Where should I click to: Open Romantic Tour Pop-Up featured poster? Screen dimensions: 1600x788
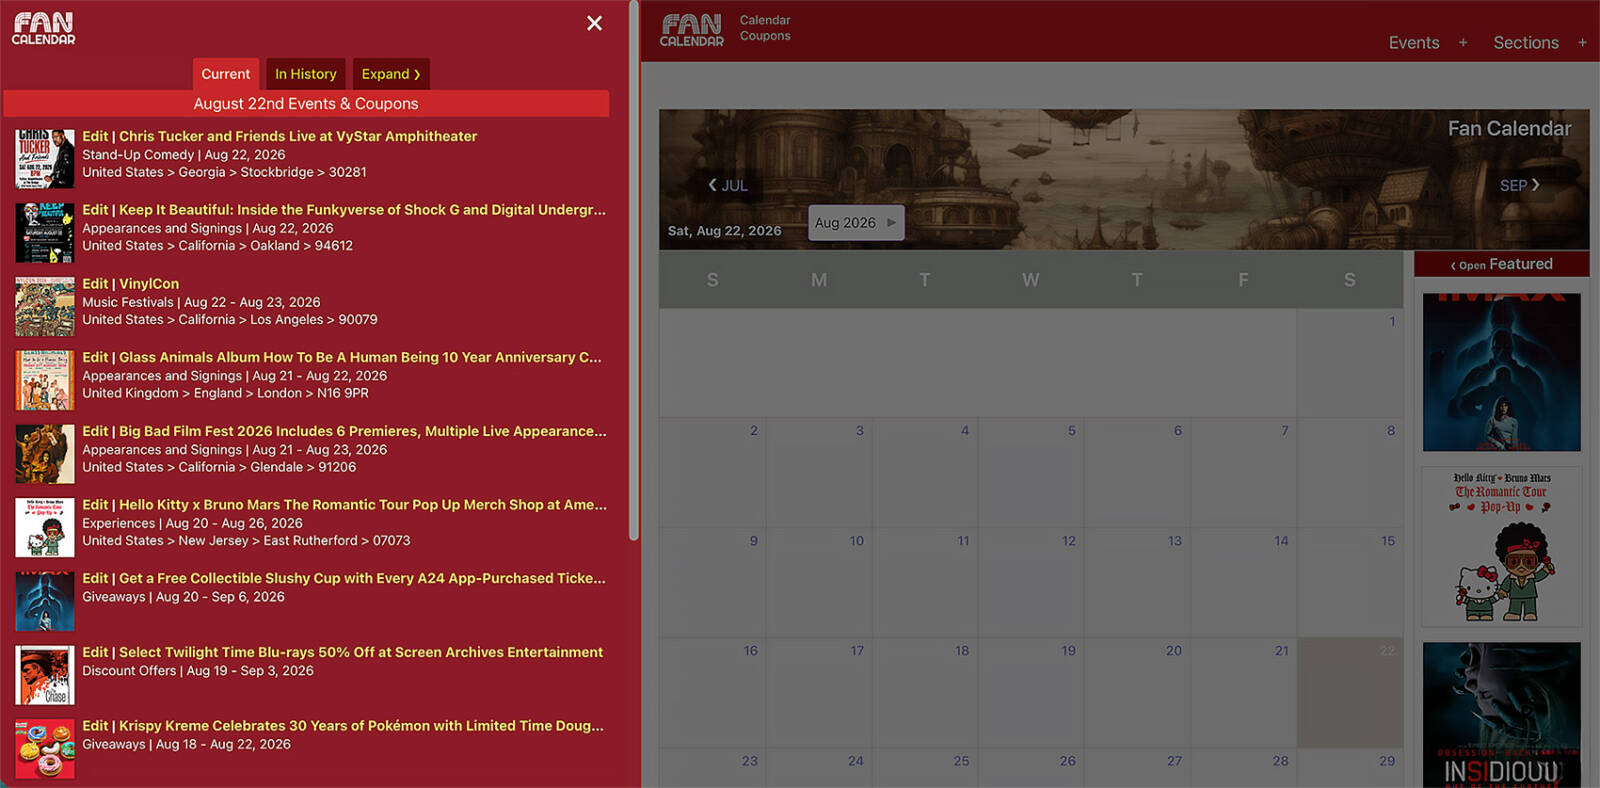[1502, 547]
